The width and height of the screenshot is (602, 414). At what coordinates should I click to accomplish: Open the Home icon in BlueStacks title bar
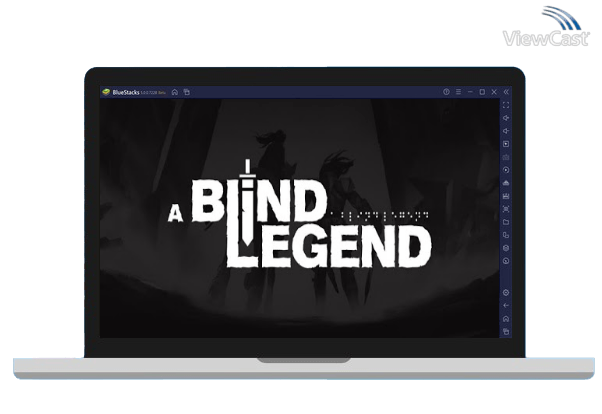175,92
